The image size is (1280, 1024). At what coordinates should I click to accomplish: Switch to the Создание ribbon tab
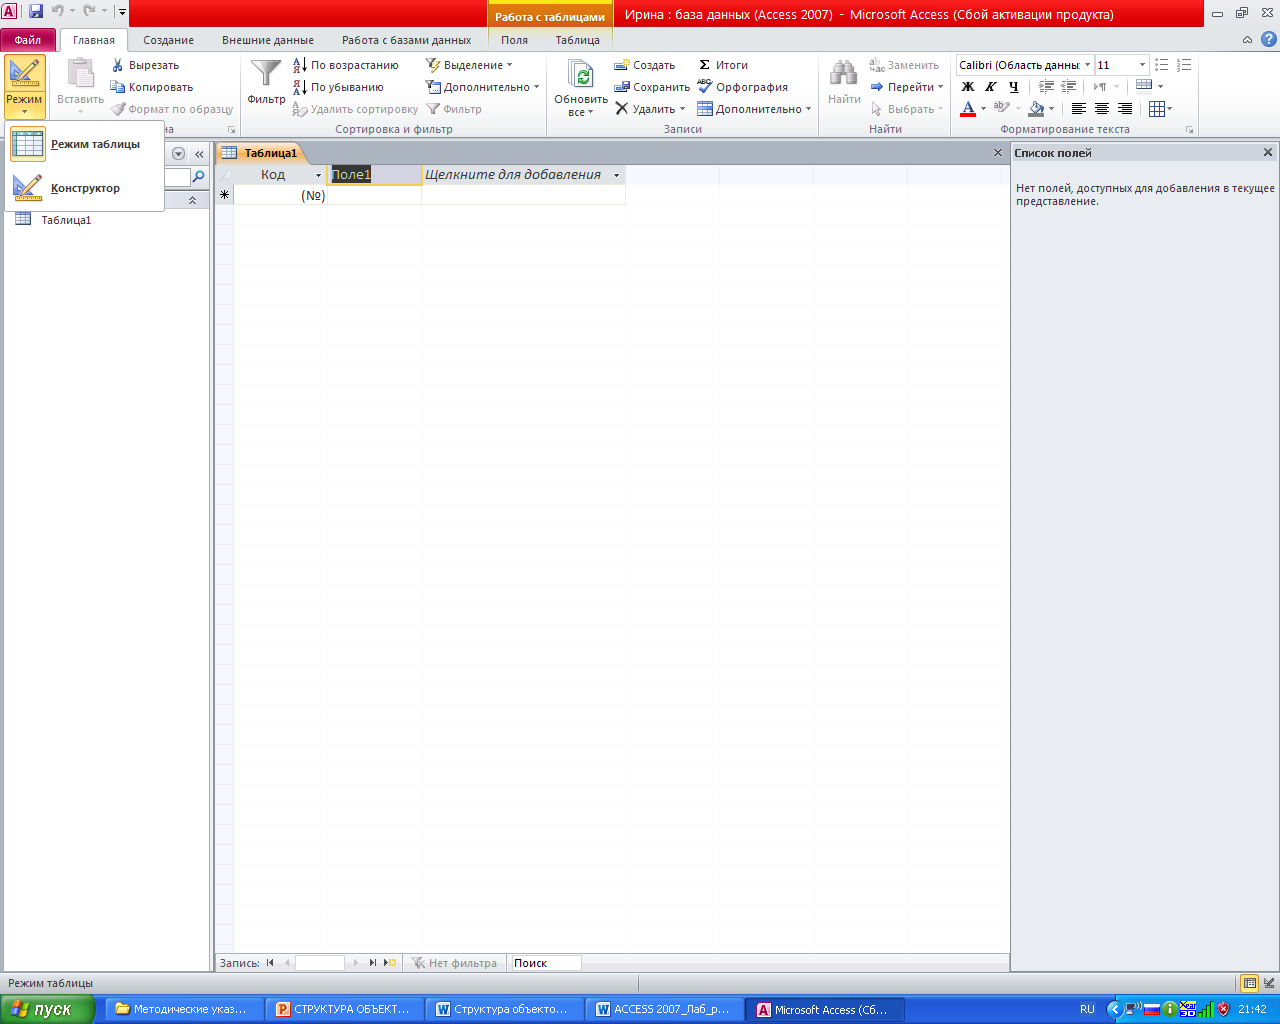[168, 40]
